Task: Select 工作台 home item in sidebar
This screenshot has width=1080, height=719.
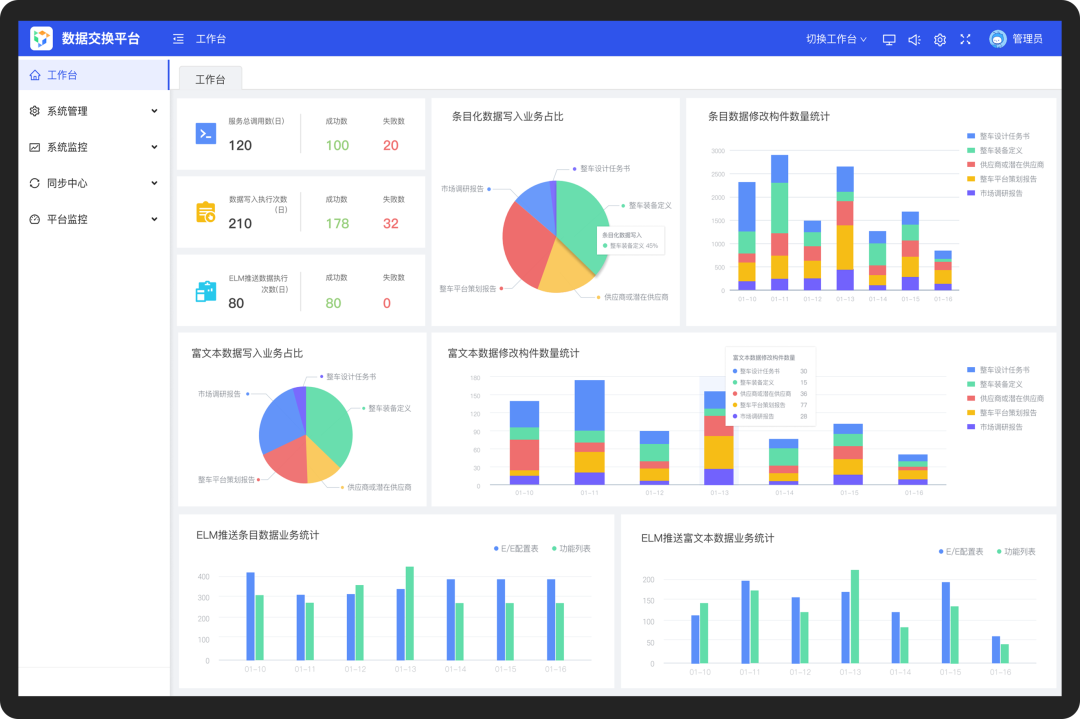Action: [x=94, y=74]
